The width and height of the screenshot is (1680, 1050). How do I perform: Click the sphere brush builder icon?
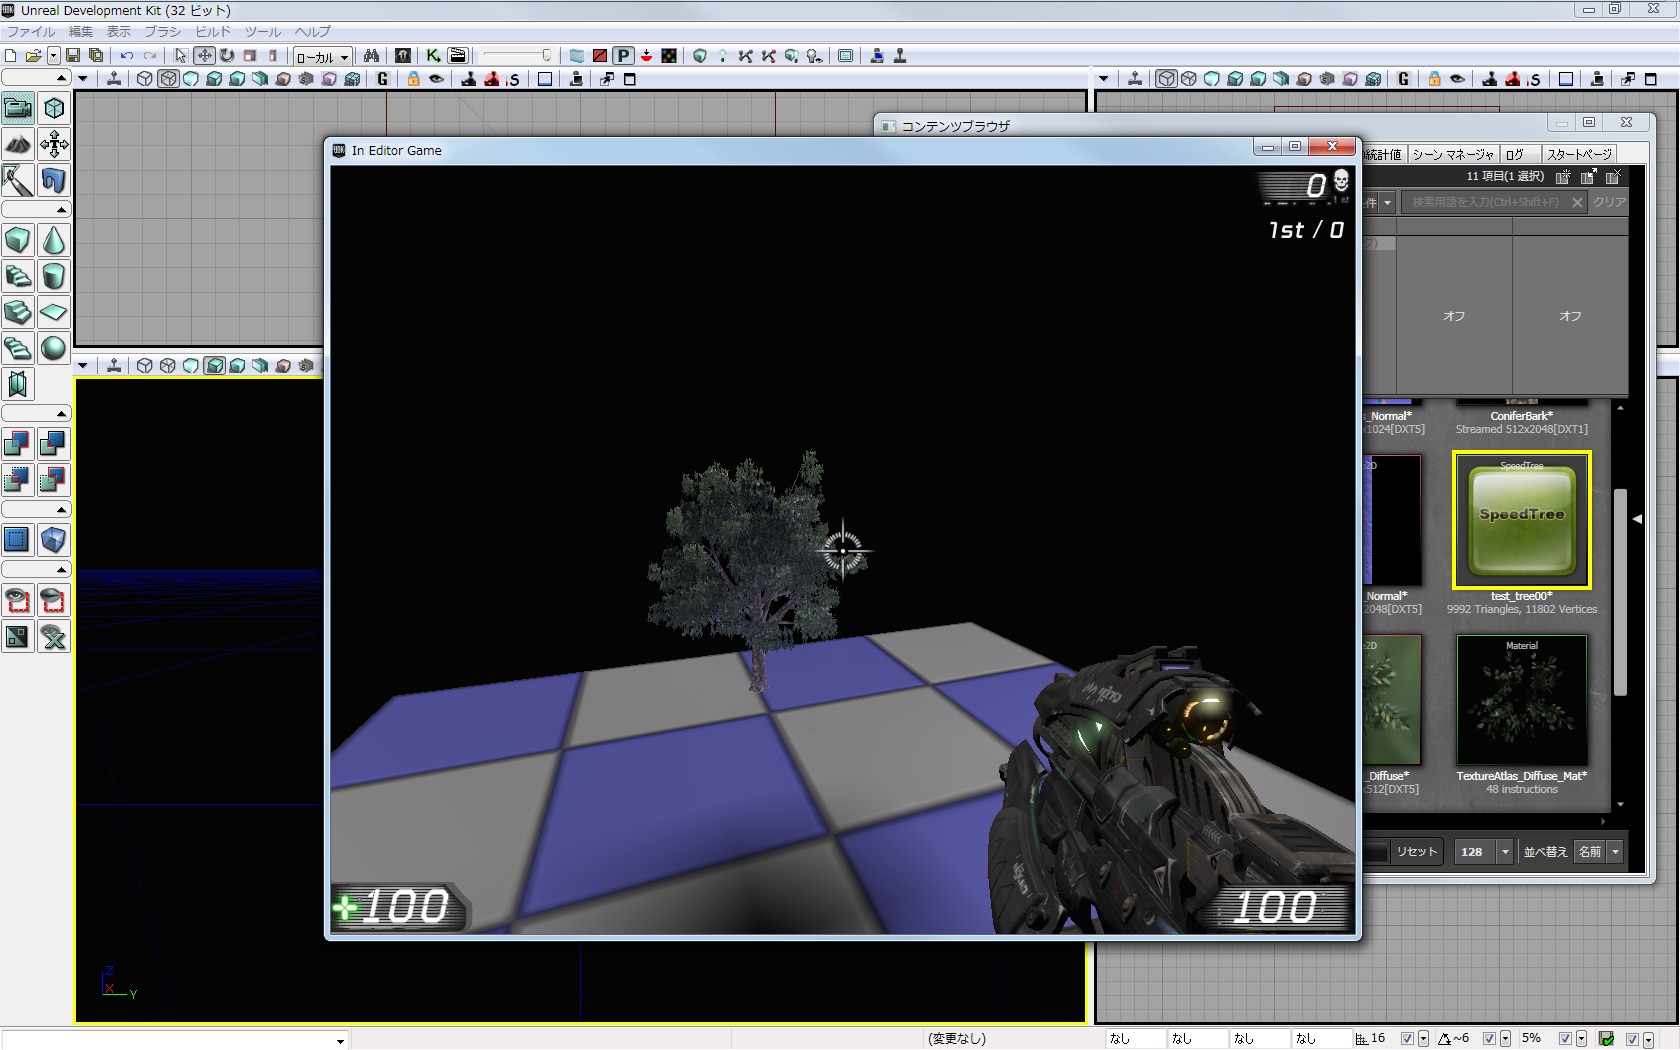click(54, 348)
